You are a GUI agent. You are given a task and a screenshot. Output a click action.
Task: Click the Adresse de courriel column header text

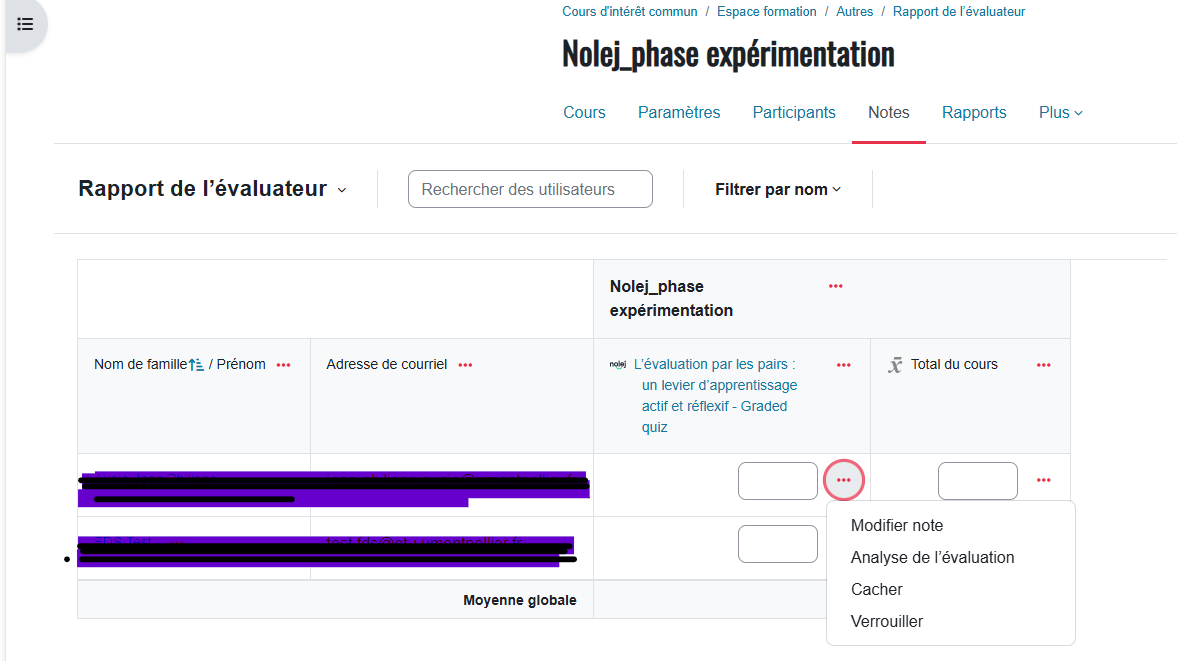(387, 365)
